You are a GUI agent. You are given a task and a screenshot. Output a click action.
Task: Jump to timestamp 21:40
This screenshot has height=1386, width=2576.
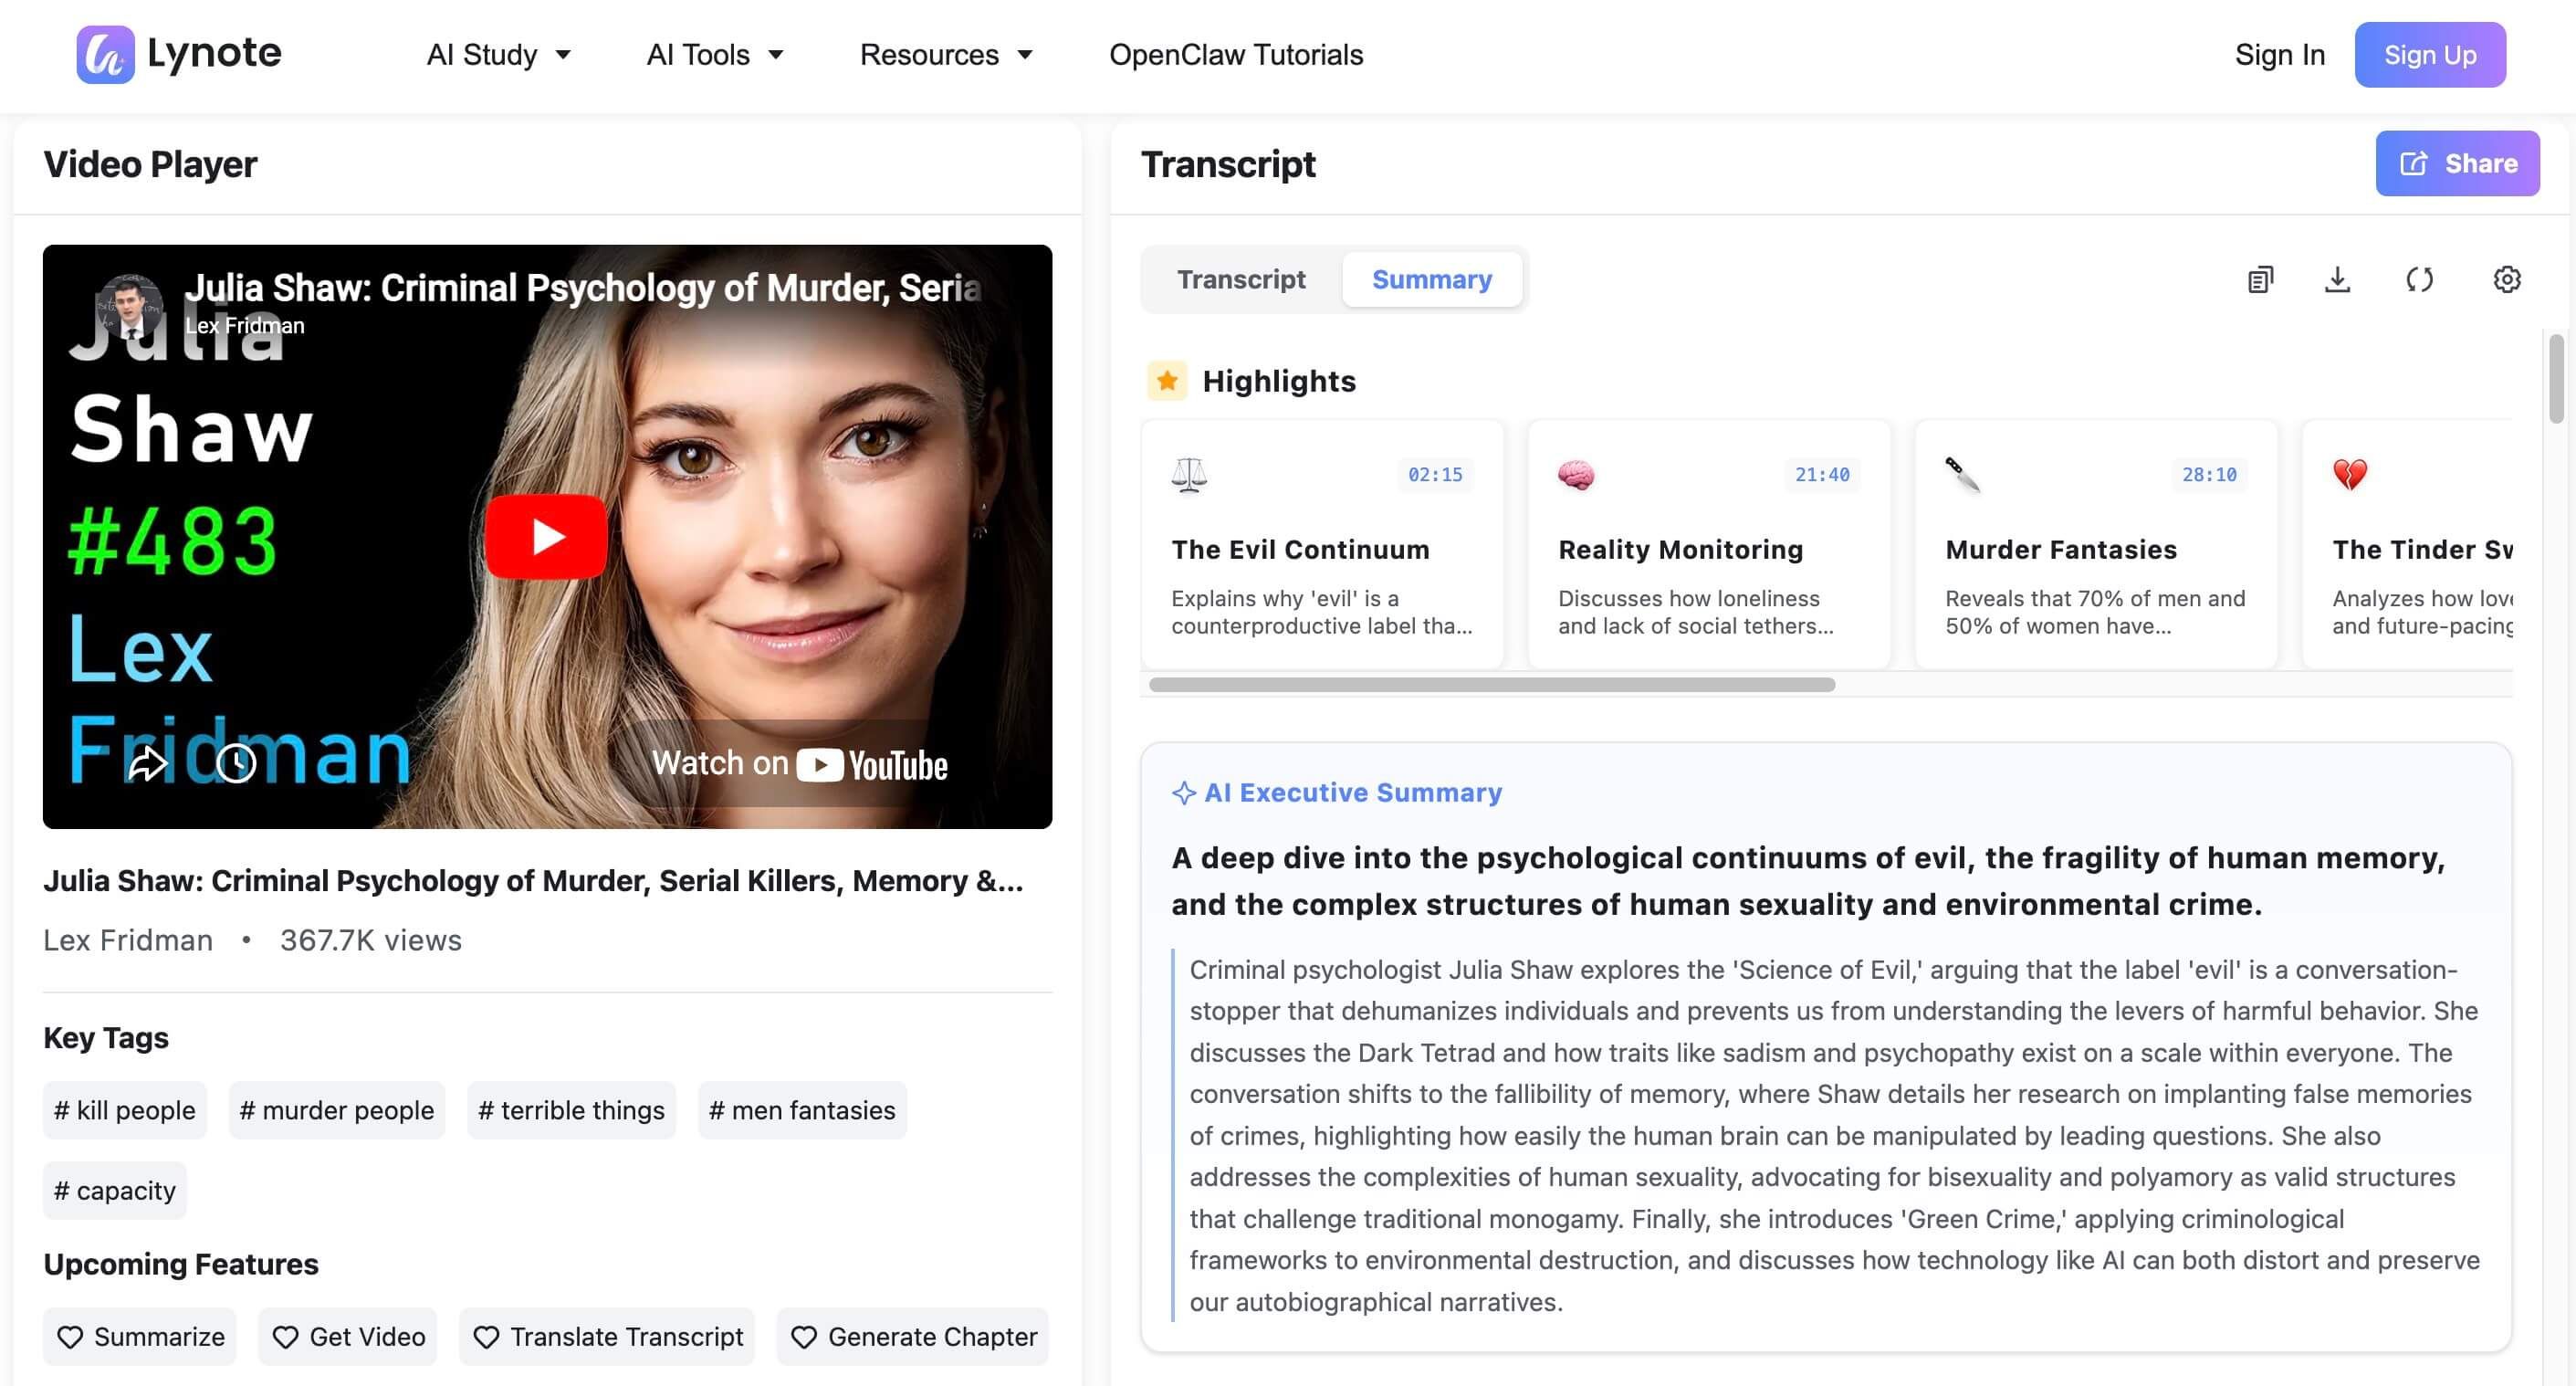[1822, 475]
